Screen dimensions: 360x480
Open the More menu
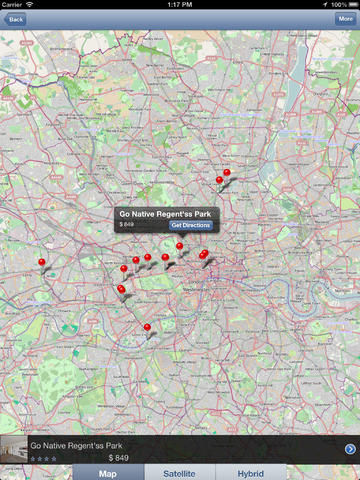pyautogui.click(x=345, y=19)
